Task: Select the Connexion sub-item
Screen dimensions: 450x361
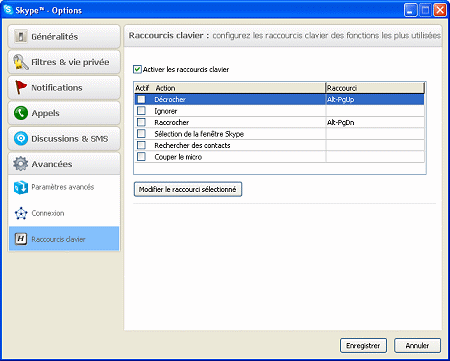Action: coord(64,213)
